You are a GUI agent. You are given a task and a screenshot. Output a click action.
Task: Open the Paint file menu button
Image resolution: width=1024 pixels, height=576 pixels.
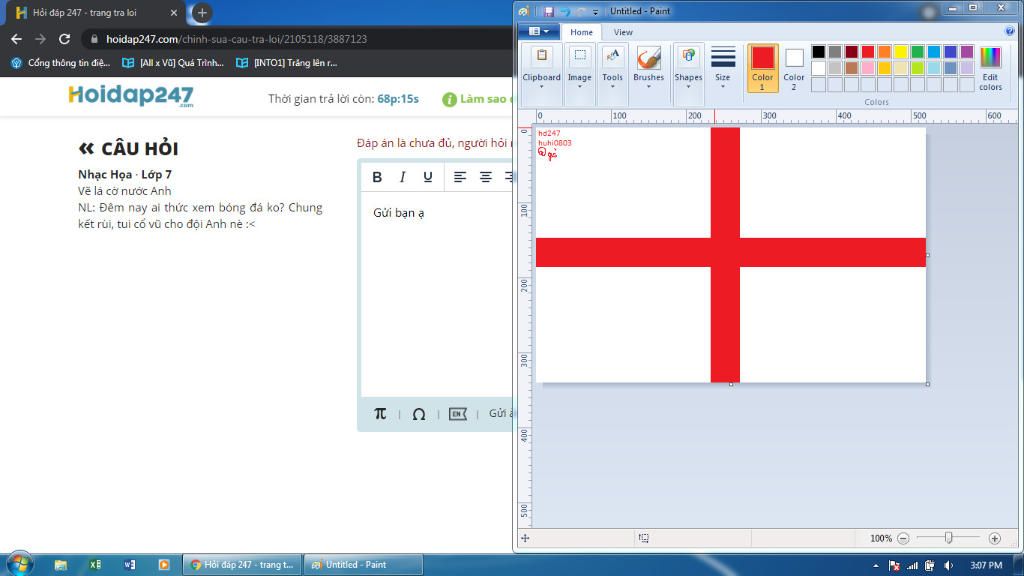click(538, 31)
